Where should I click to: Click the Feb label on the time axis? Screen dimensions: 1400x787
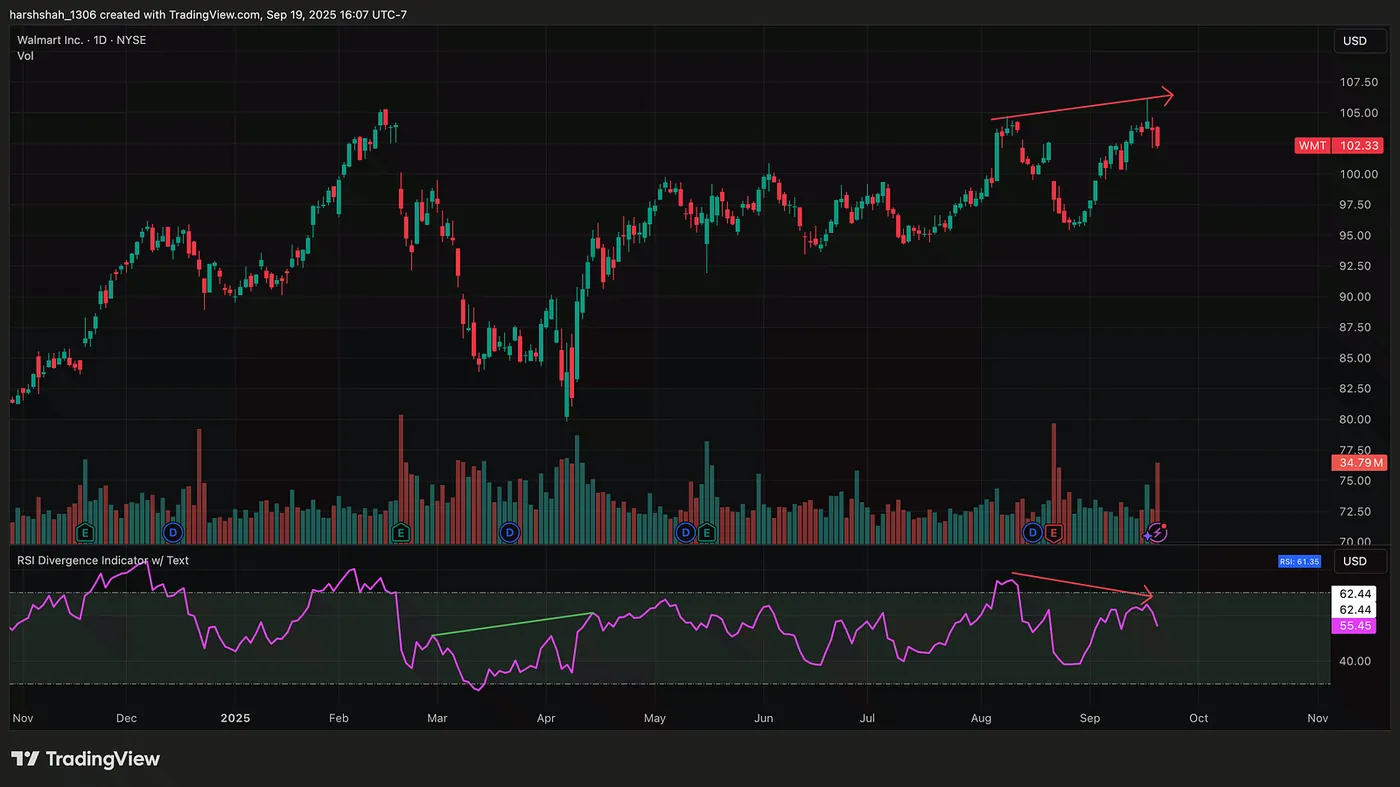pyautogui.click(x=338, y=718)
